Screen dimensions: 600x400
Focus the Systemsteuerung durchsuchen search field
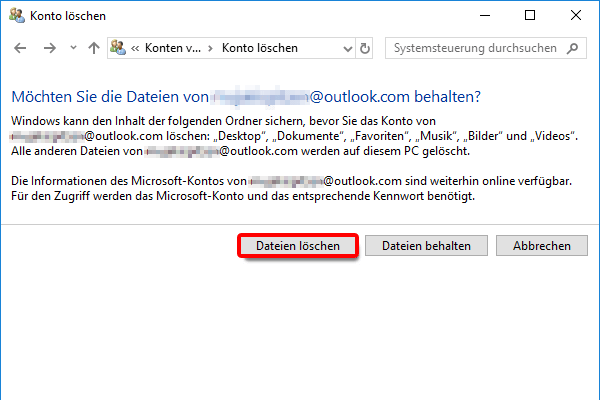(486, 48)
